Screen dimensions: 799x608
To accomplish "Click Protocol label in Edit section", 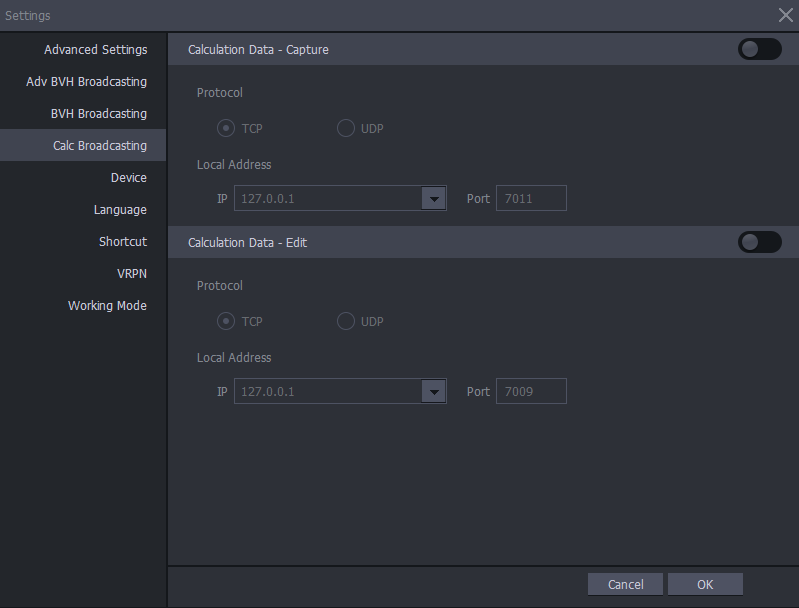I will click(x=220, y=286).
